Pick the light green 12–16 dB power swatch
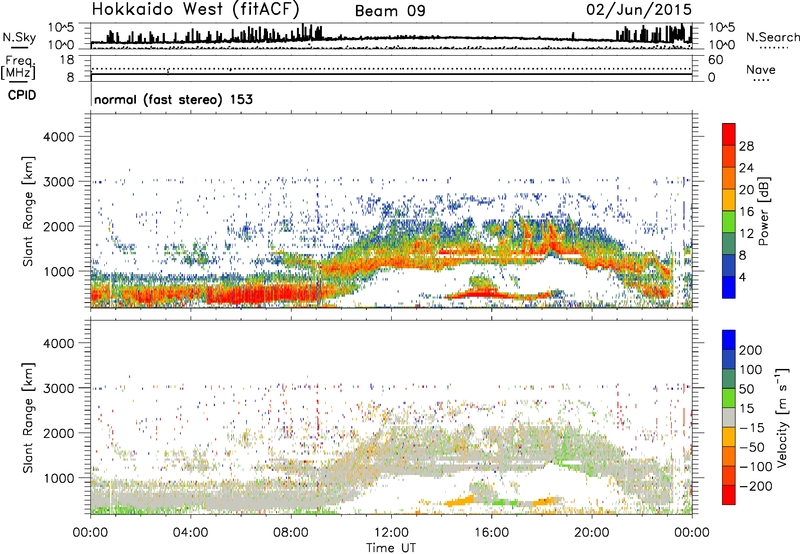The image size is (800, 554). click(x=729, y=222)
